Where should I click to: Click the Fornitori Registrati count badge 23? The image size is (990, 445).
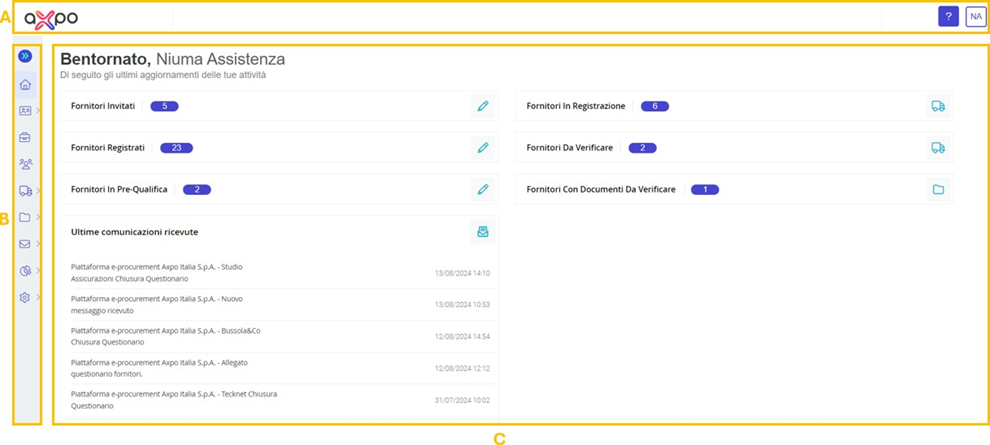tap(177, 148)
